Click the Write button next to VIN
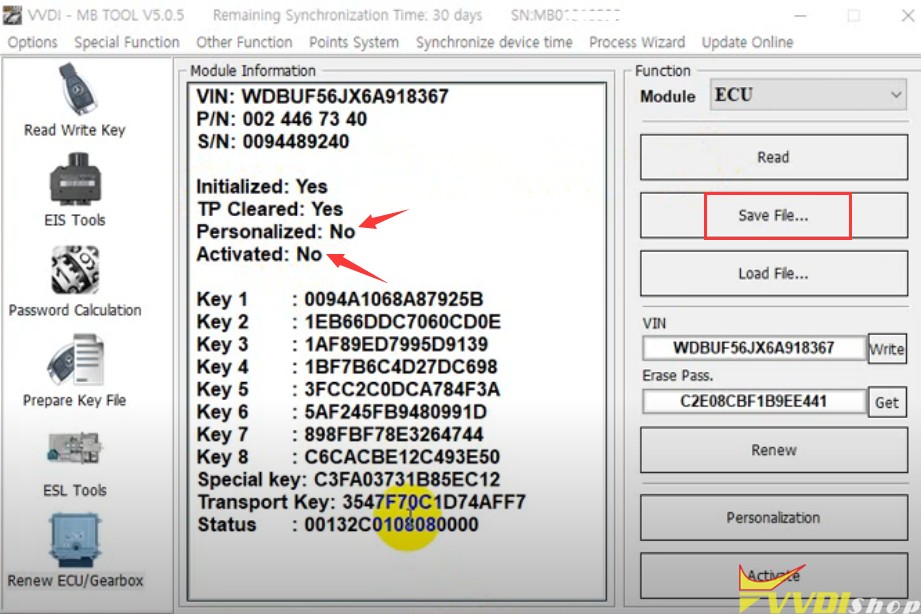The height and width of the screenshot is (614, 921). [887, 348]
